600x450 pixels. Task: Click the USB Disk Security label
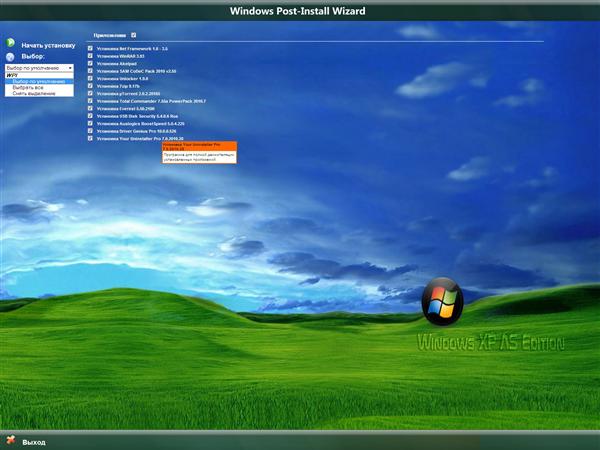pyautogui.click(x=137, y=116)
